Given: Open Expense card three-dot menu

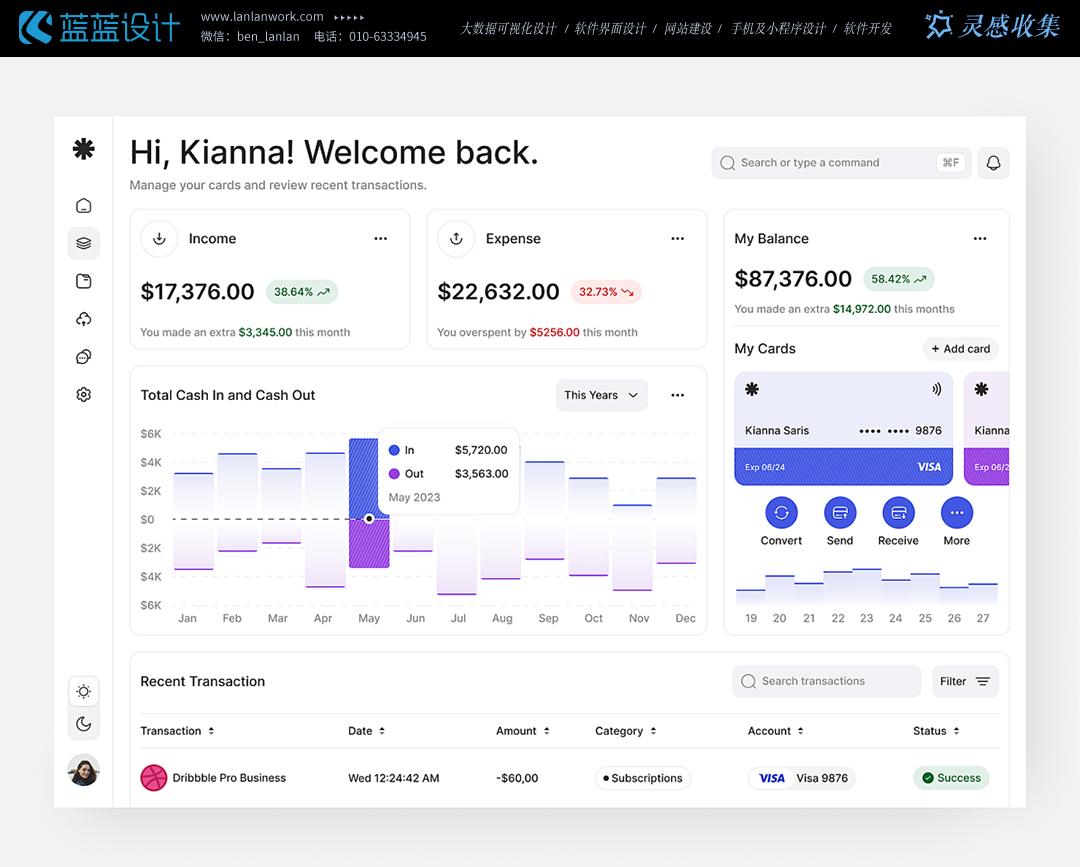Looking at the screenshot, I should (677, 239).
